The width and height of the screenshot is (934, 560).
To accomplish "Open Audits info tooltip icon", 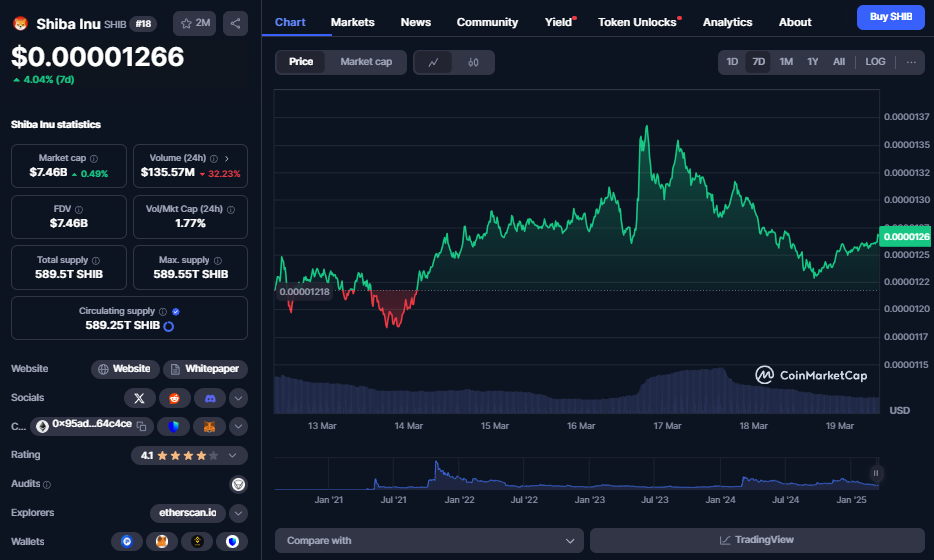I will point(47,484).
